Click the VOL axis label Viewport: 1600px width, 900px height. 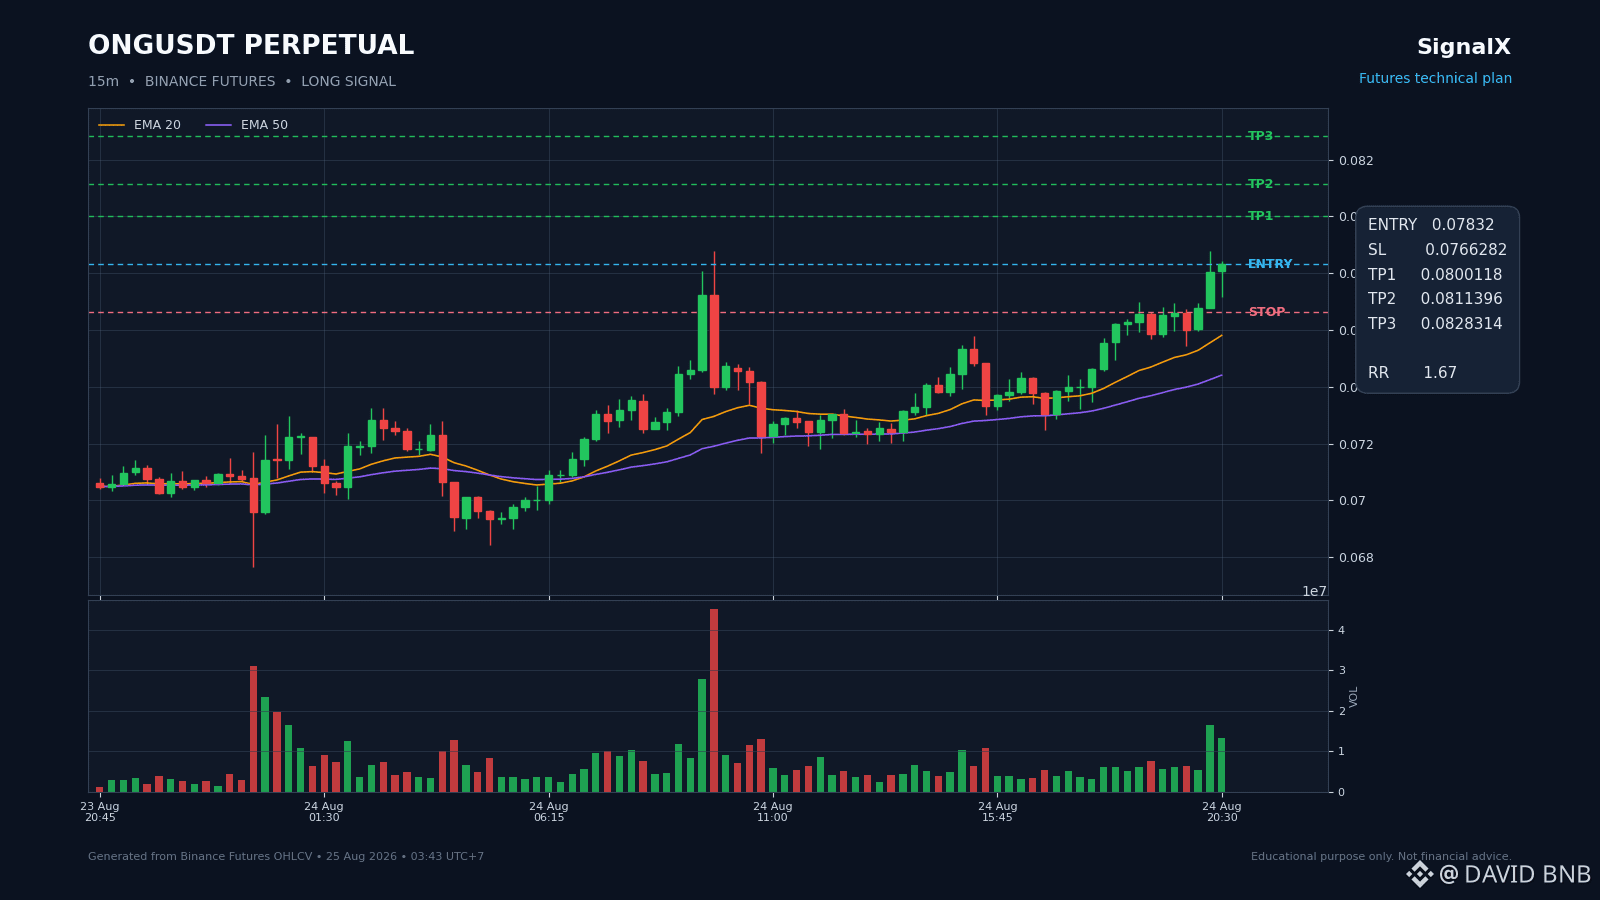[1354, 697]
